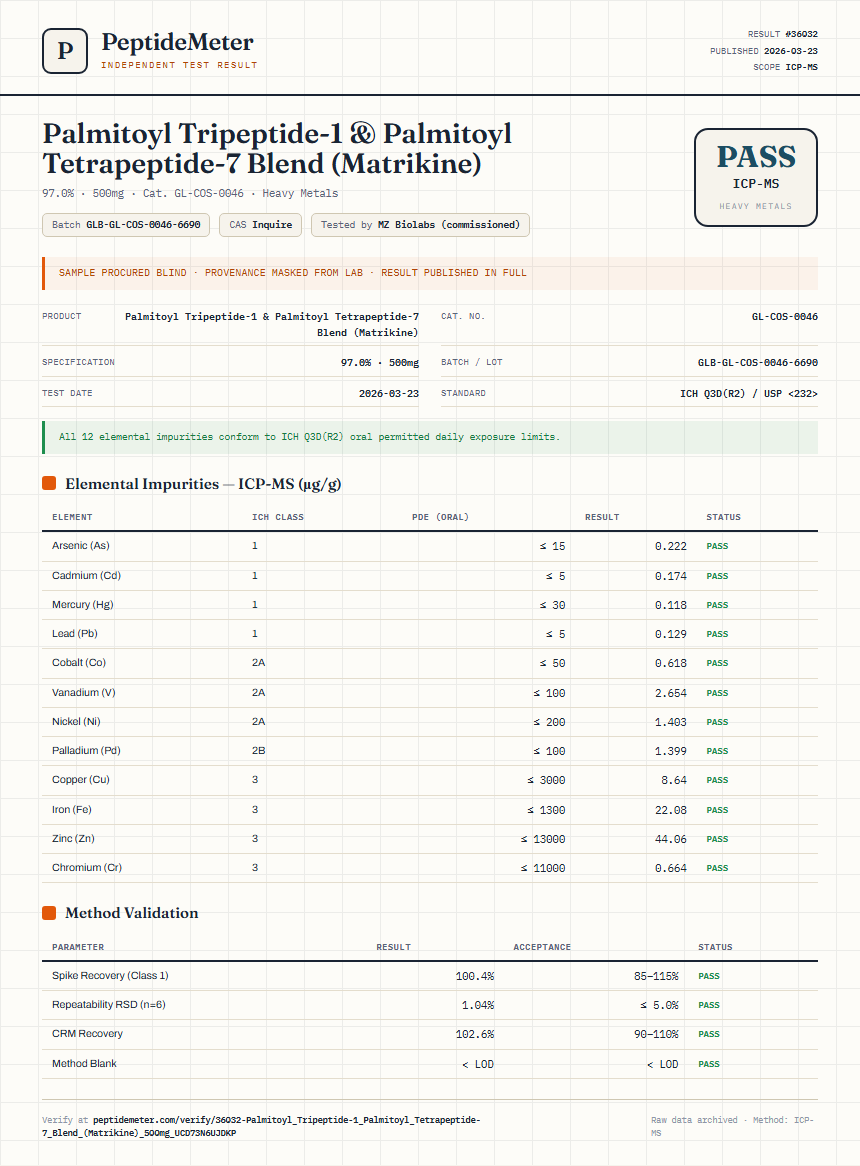Click Palladium ICH class 2B

pos(259,750)
